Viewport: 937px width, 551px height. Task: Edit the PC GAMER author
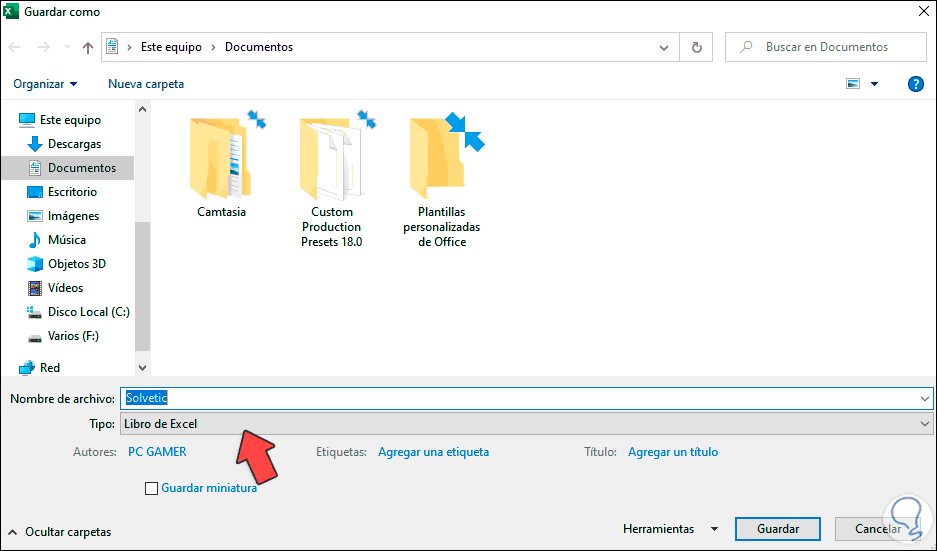(157, 452)
